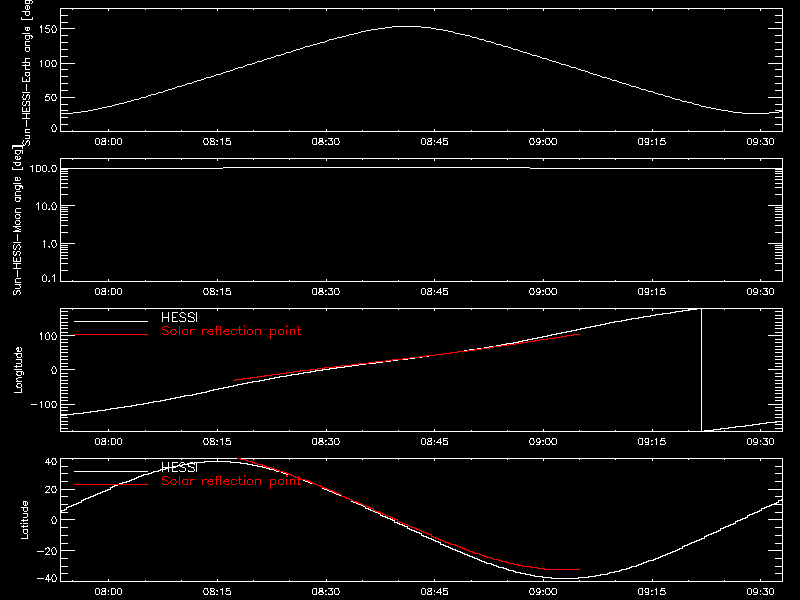
Task: Click the -100 tick on Longitude plot
Action: [44, 404]
